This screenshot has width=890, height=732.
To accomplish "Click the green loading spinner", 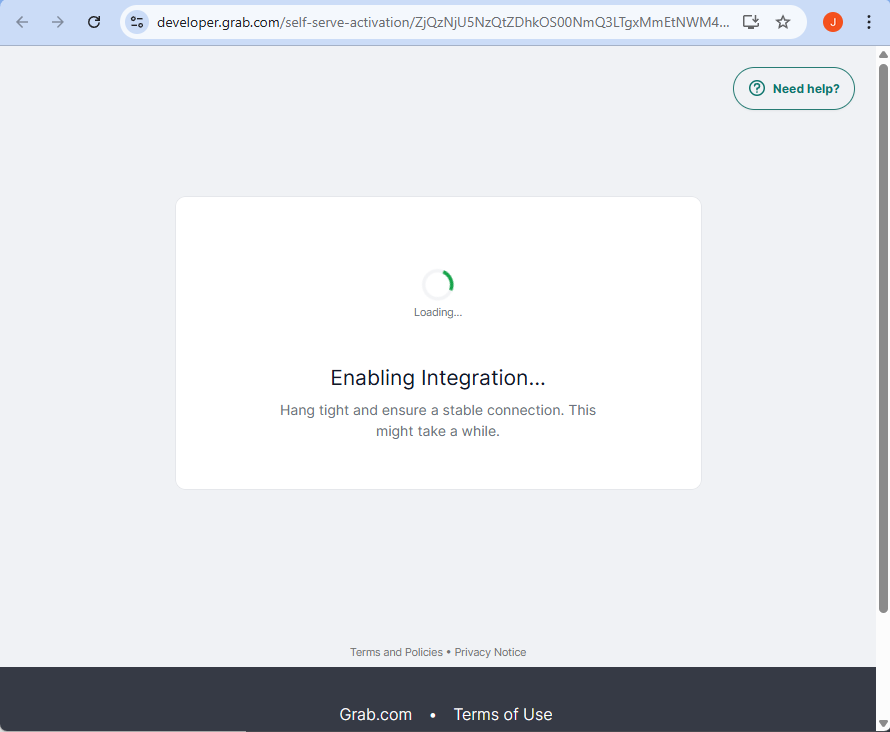I will coord(438,285).
